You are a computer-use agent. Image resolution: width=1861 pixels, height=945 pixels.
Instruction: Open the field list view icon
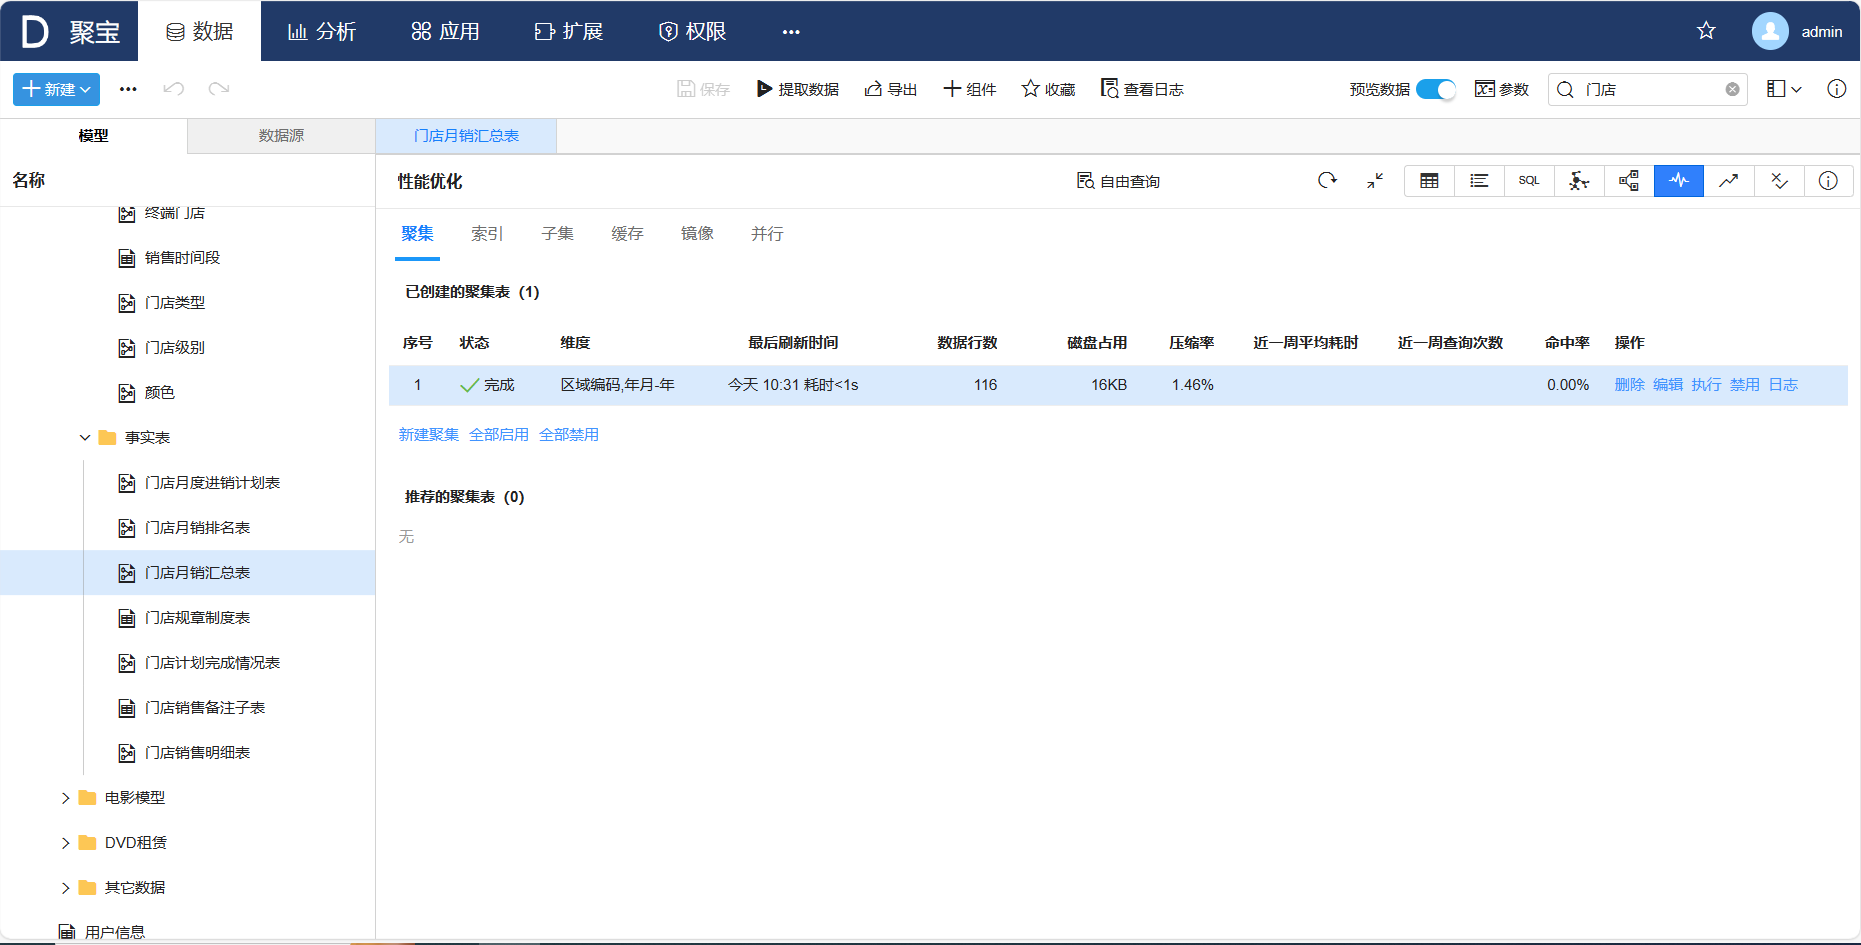[1479, 181]
